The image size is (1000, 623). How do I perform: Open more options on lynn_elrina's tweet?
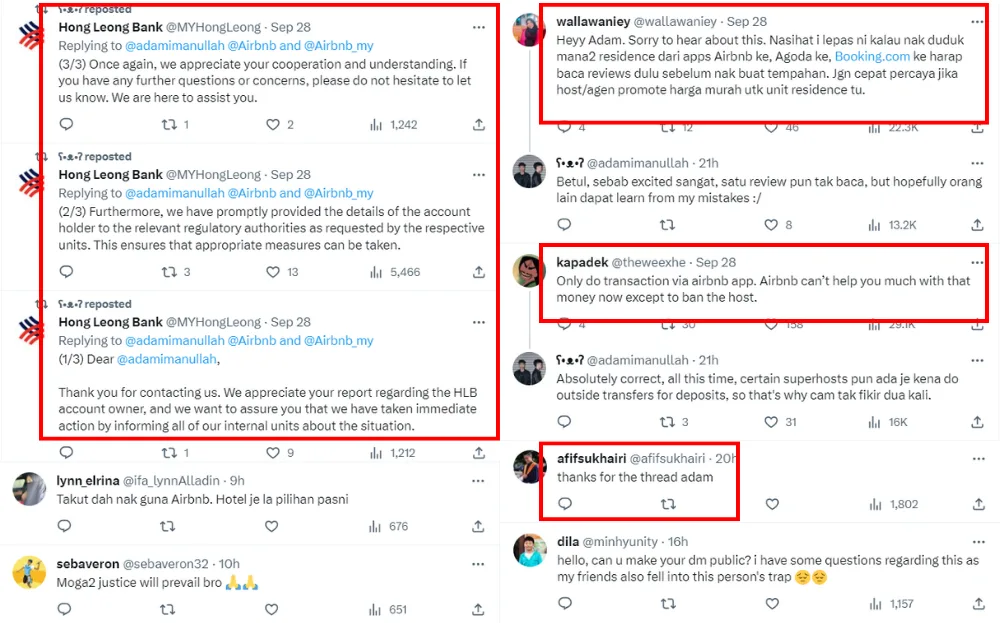(x=479, y=480)
